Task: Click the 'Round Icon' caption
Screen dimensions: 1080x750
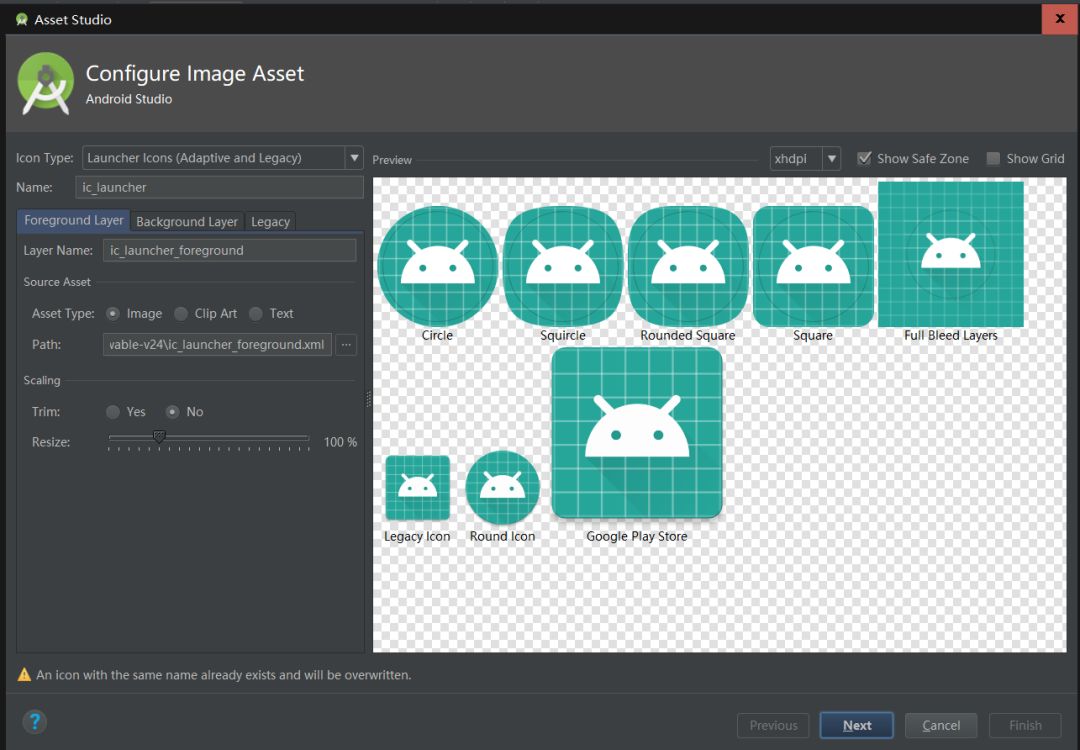Action: tap(503, 537)
